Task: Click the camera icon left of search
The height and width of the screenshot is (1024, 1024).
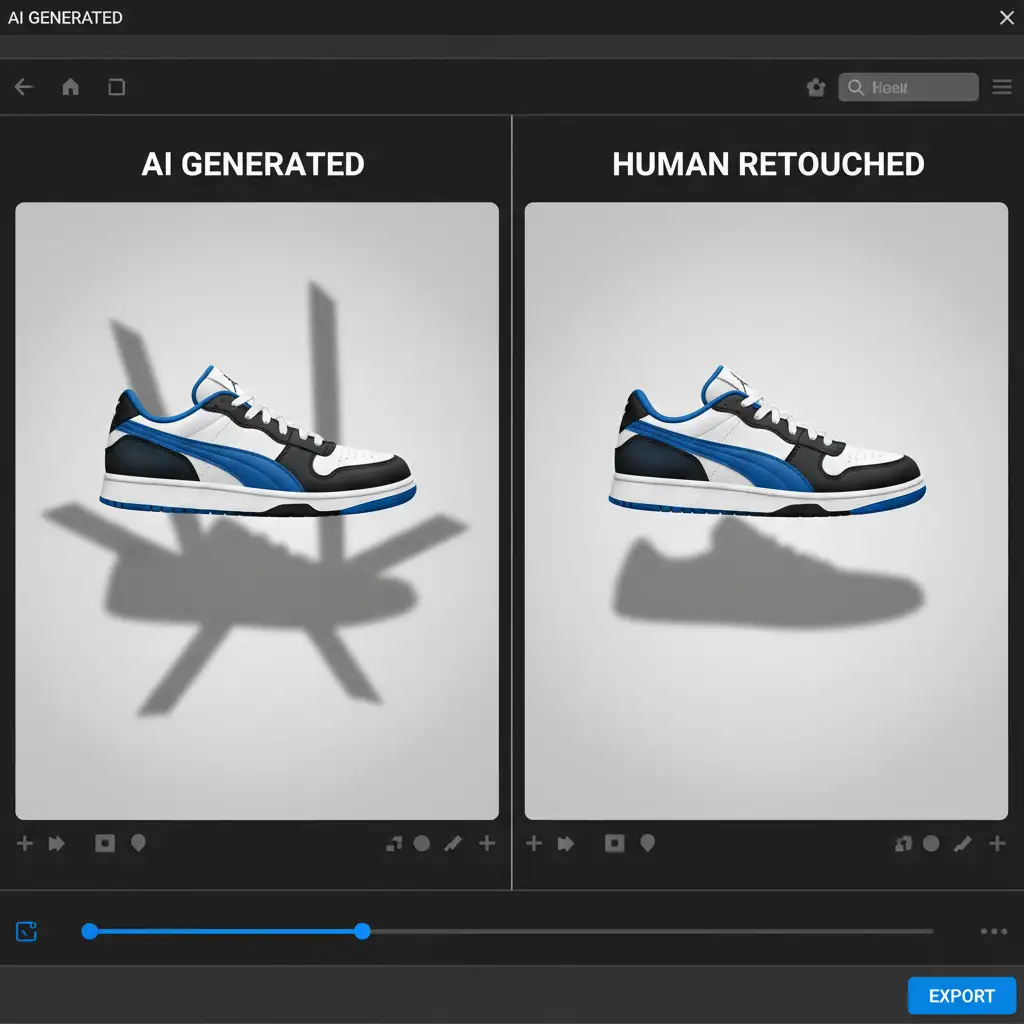Action: pyautogui.click(x=816, y=88)
